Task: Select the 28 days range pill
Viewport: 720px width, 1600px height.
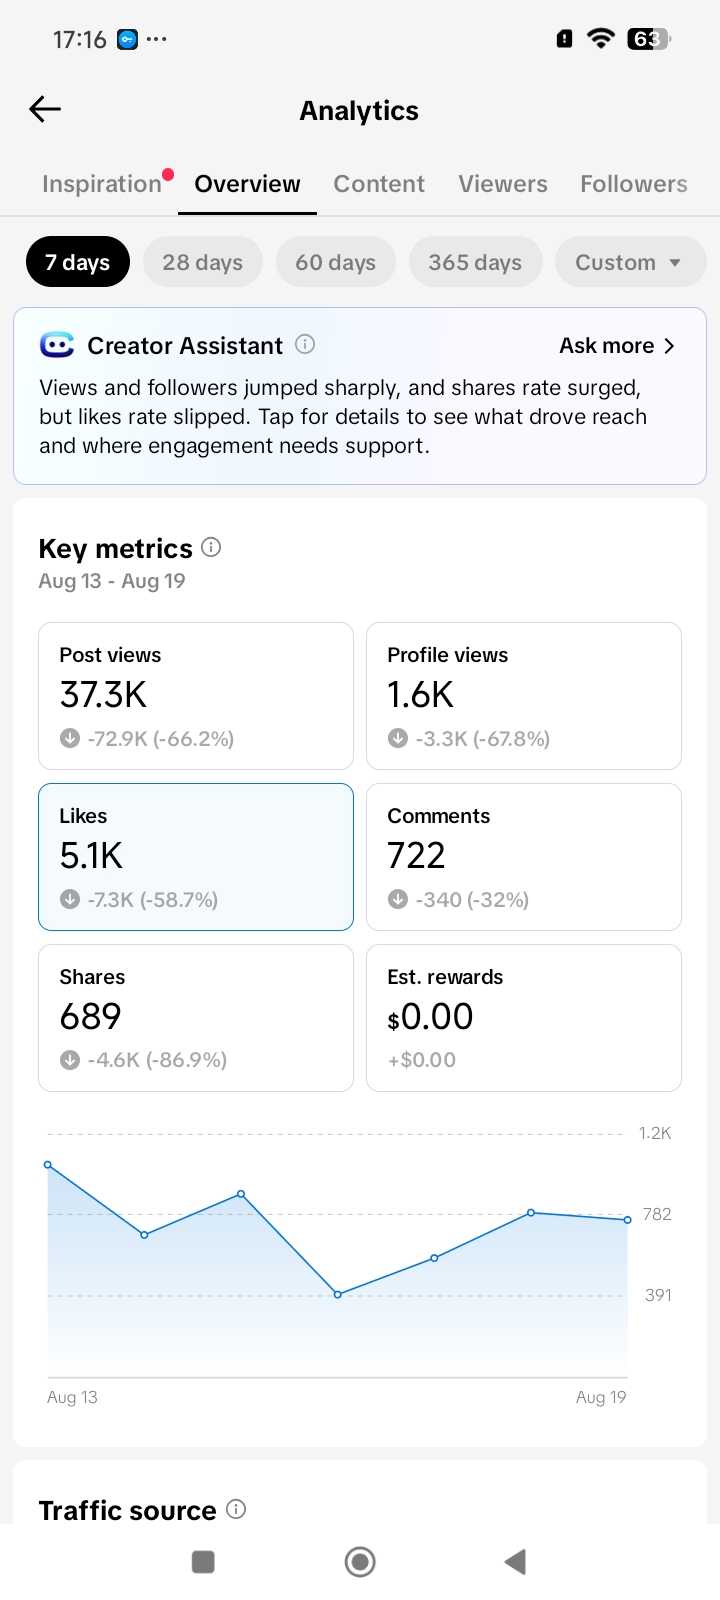Action: point(203,262)
